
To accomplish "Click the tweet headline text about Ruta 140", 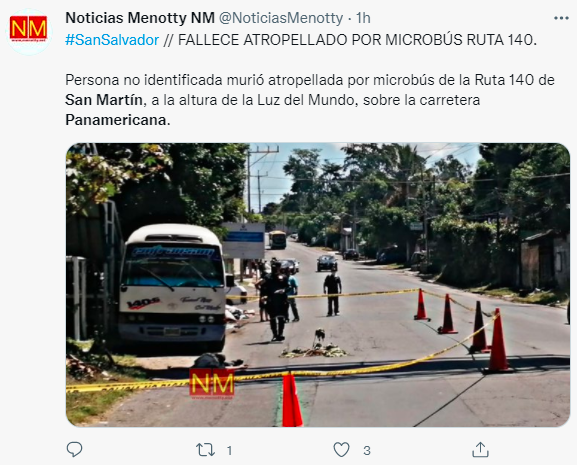I will [357, 40].
